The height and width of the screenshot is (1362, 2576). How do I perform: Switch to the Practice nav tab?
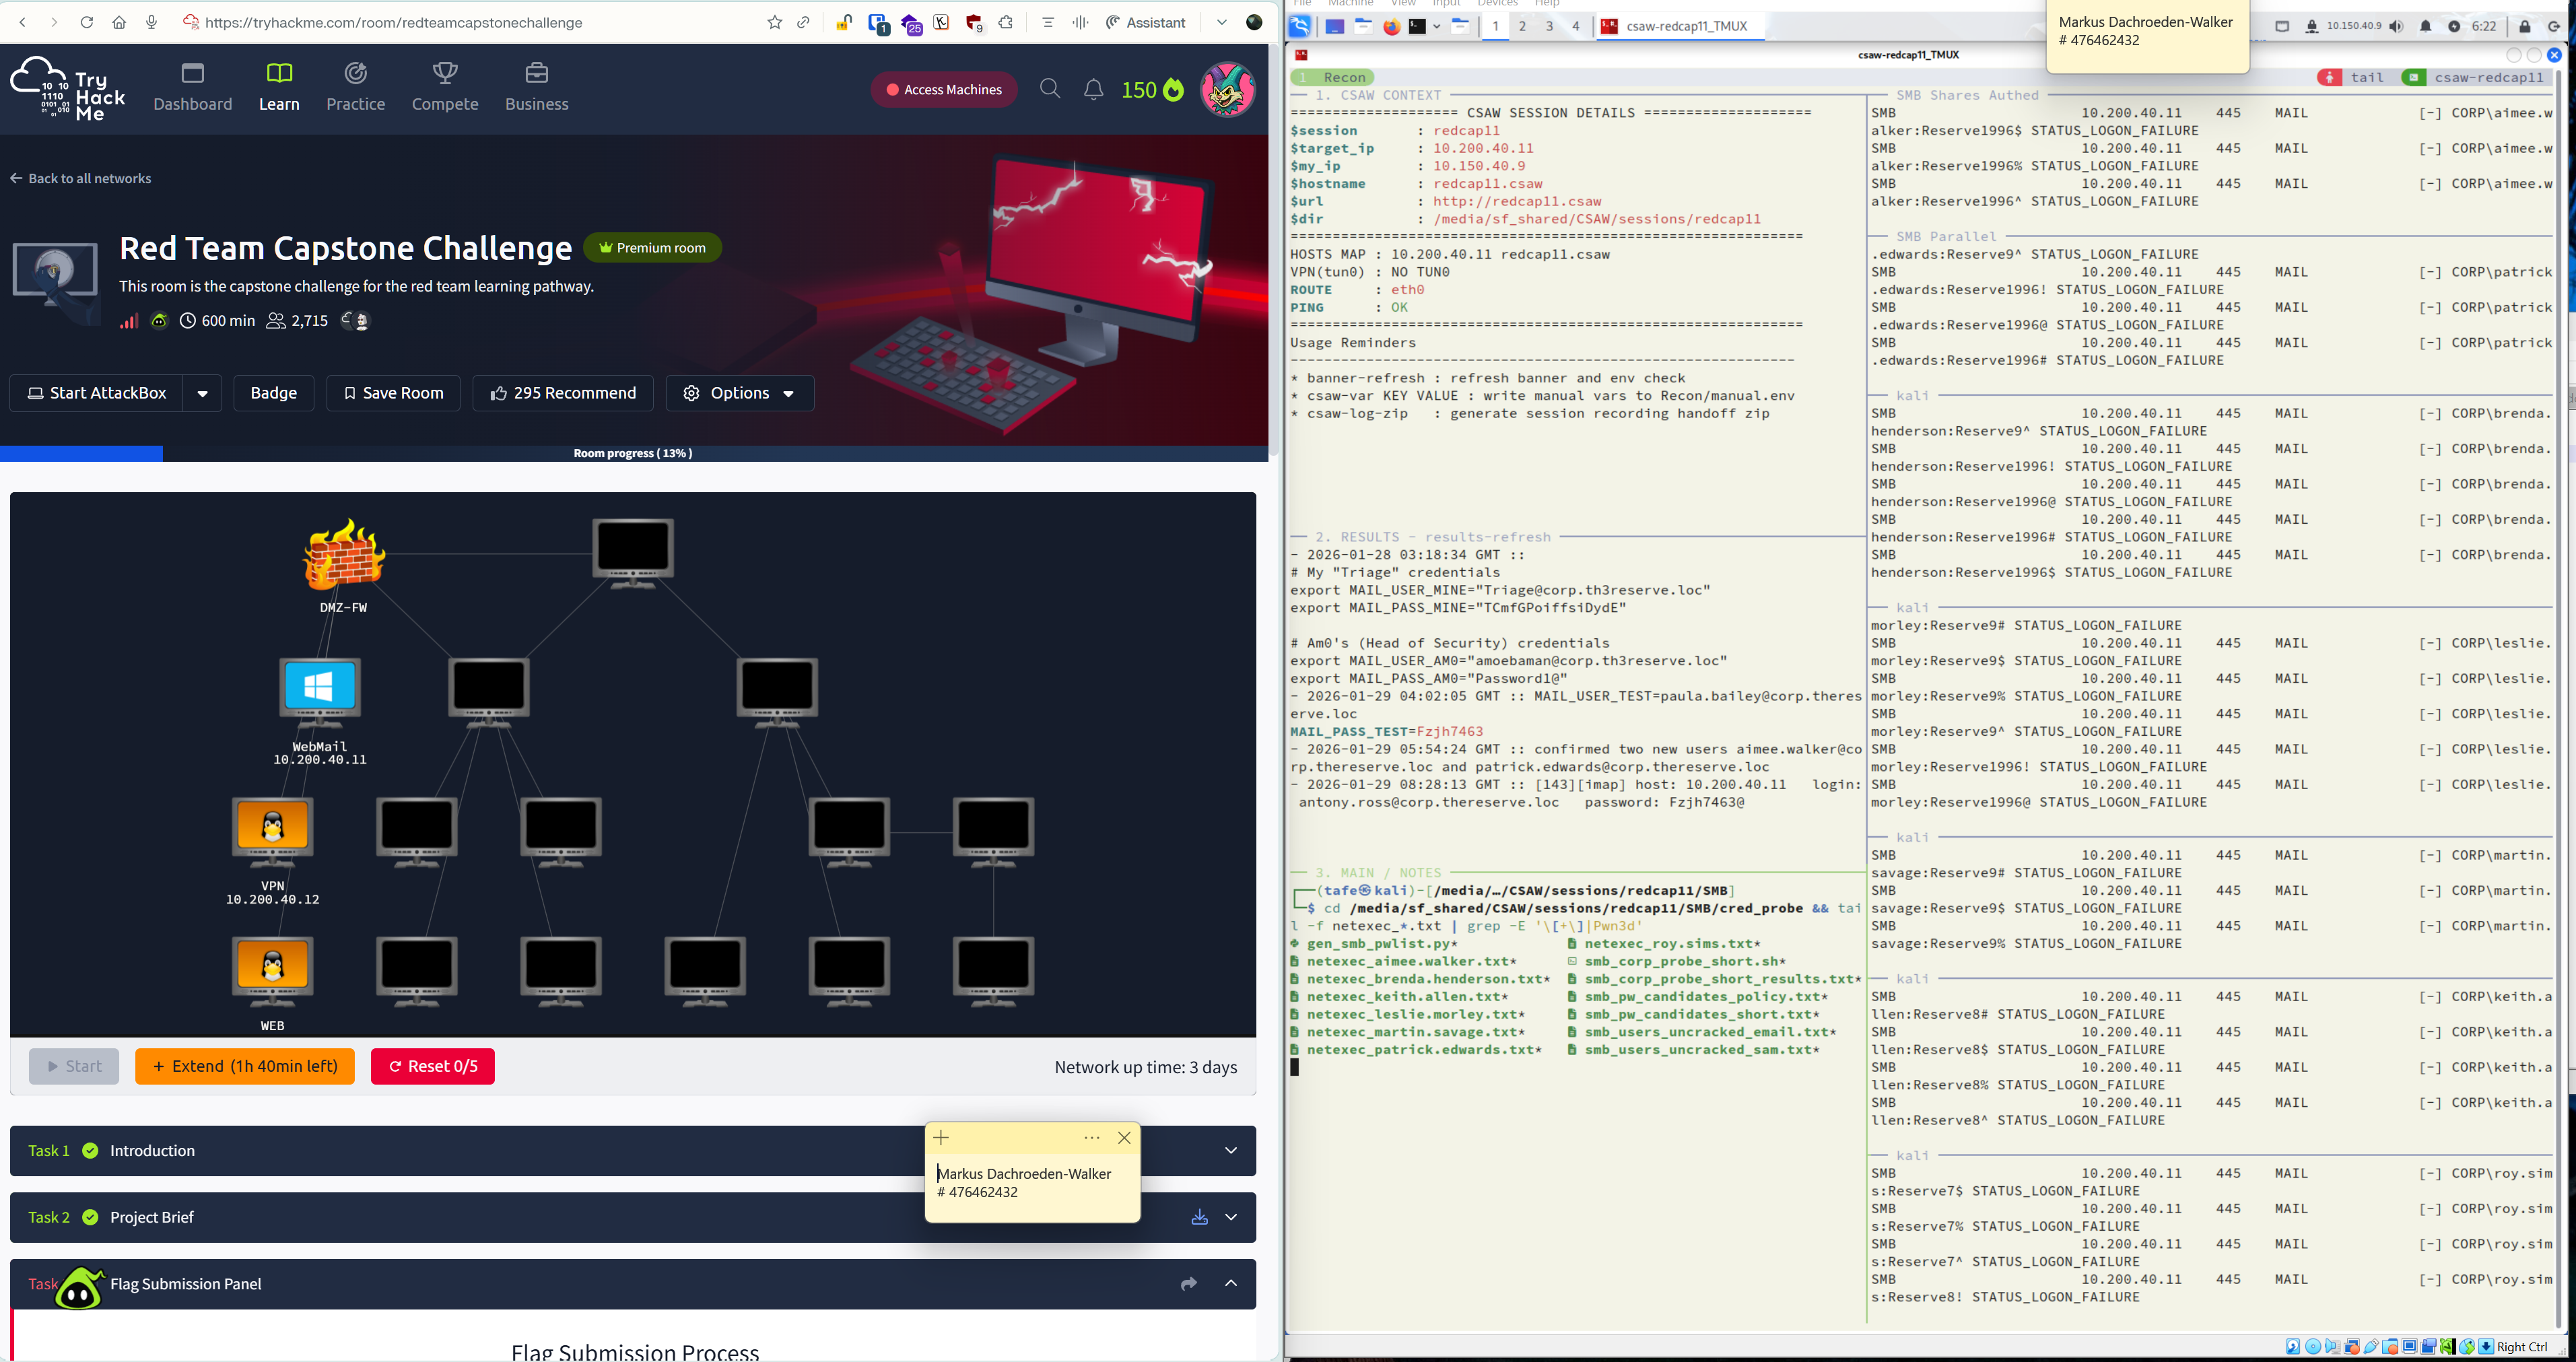[355, 88]
